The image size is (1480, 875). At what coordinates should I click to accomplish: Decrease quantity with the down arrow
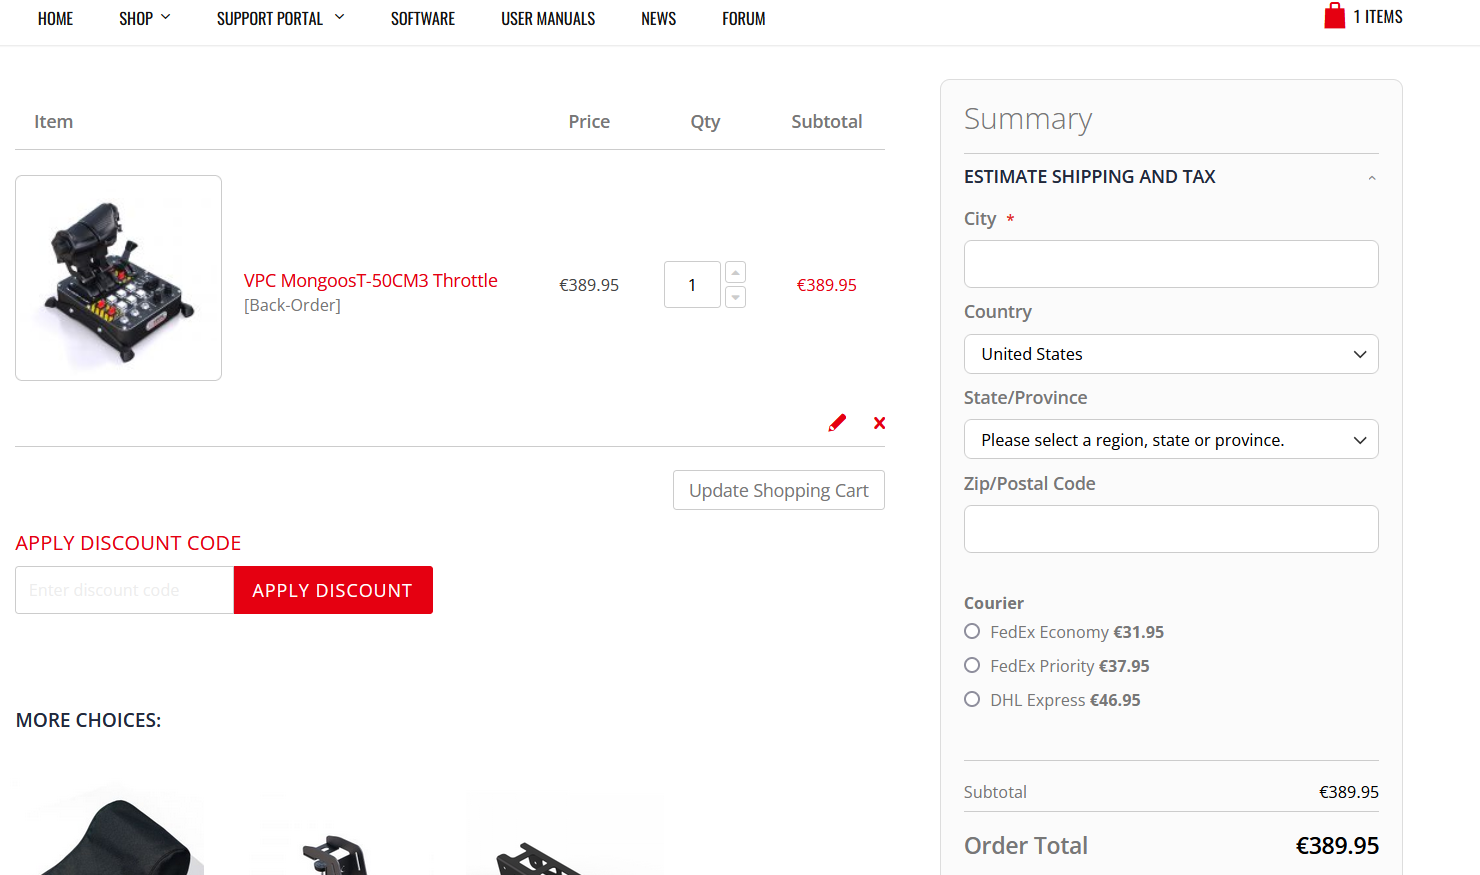[x=735, y=297]
